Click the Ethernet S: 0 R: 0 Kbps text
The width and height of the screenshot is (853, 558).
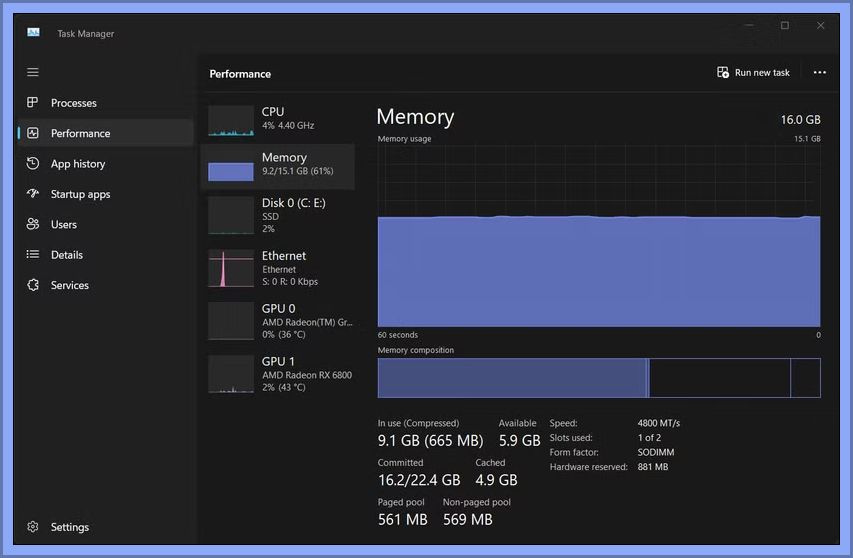[290, 282]
